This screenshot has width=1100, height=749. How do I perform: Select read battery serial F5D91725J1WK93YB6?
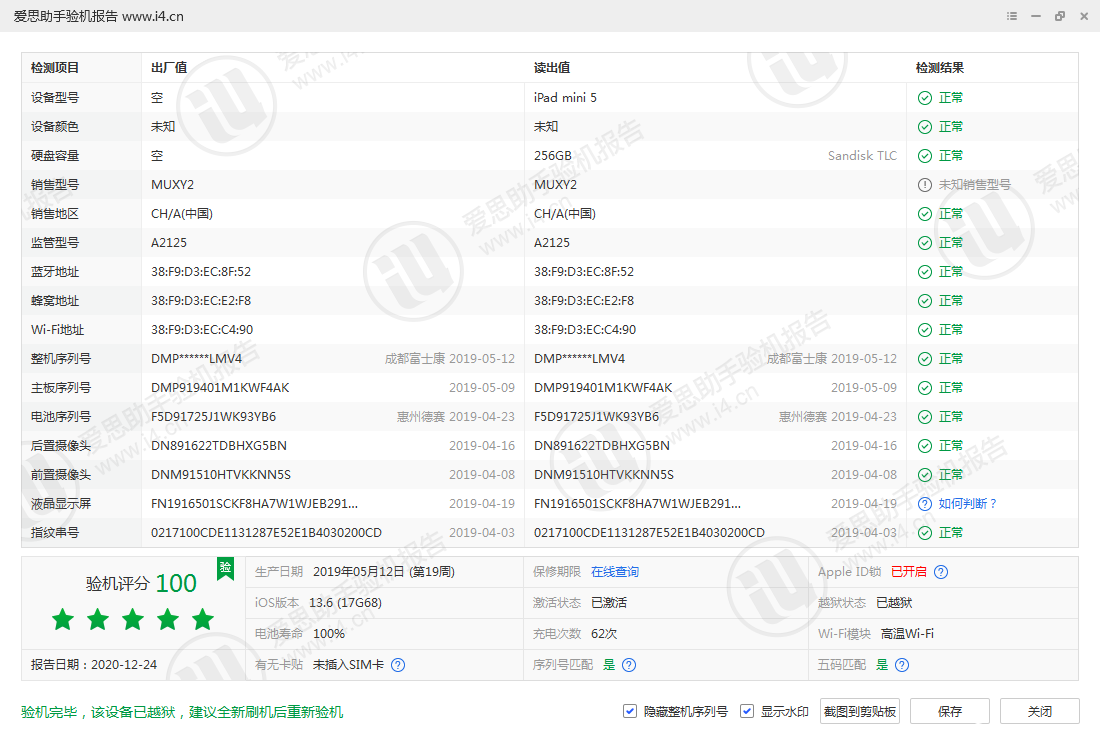point(596,417)
